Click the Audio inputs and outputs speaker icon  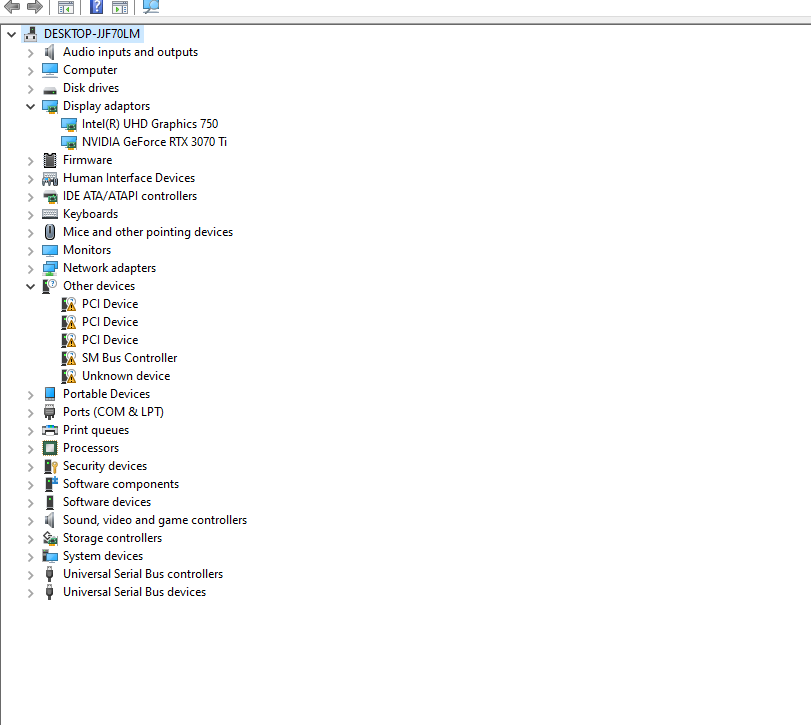(50, 52)
